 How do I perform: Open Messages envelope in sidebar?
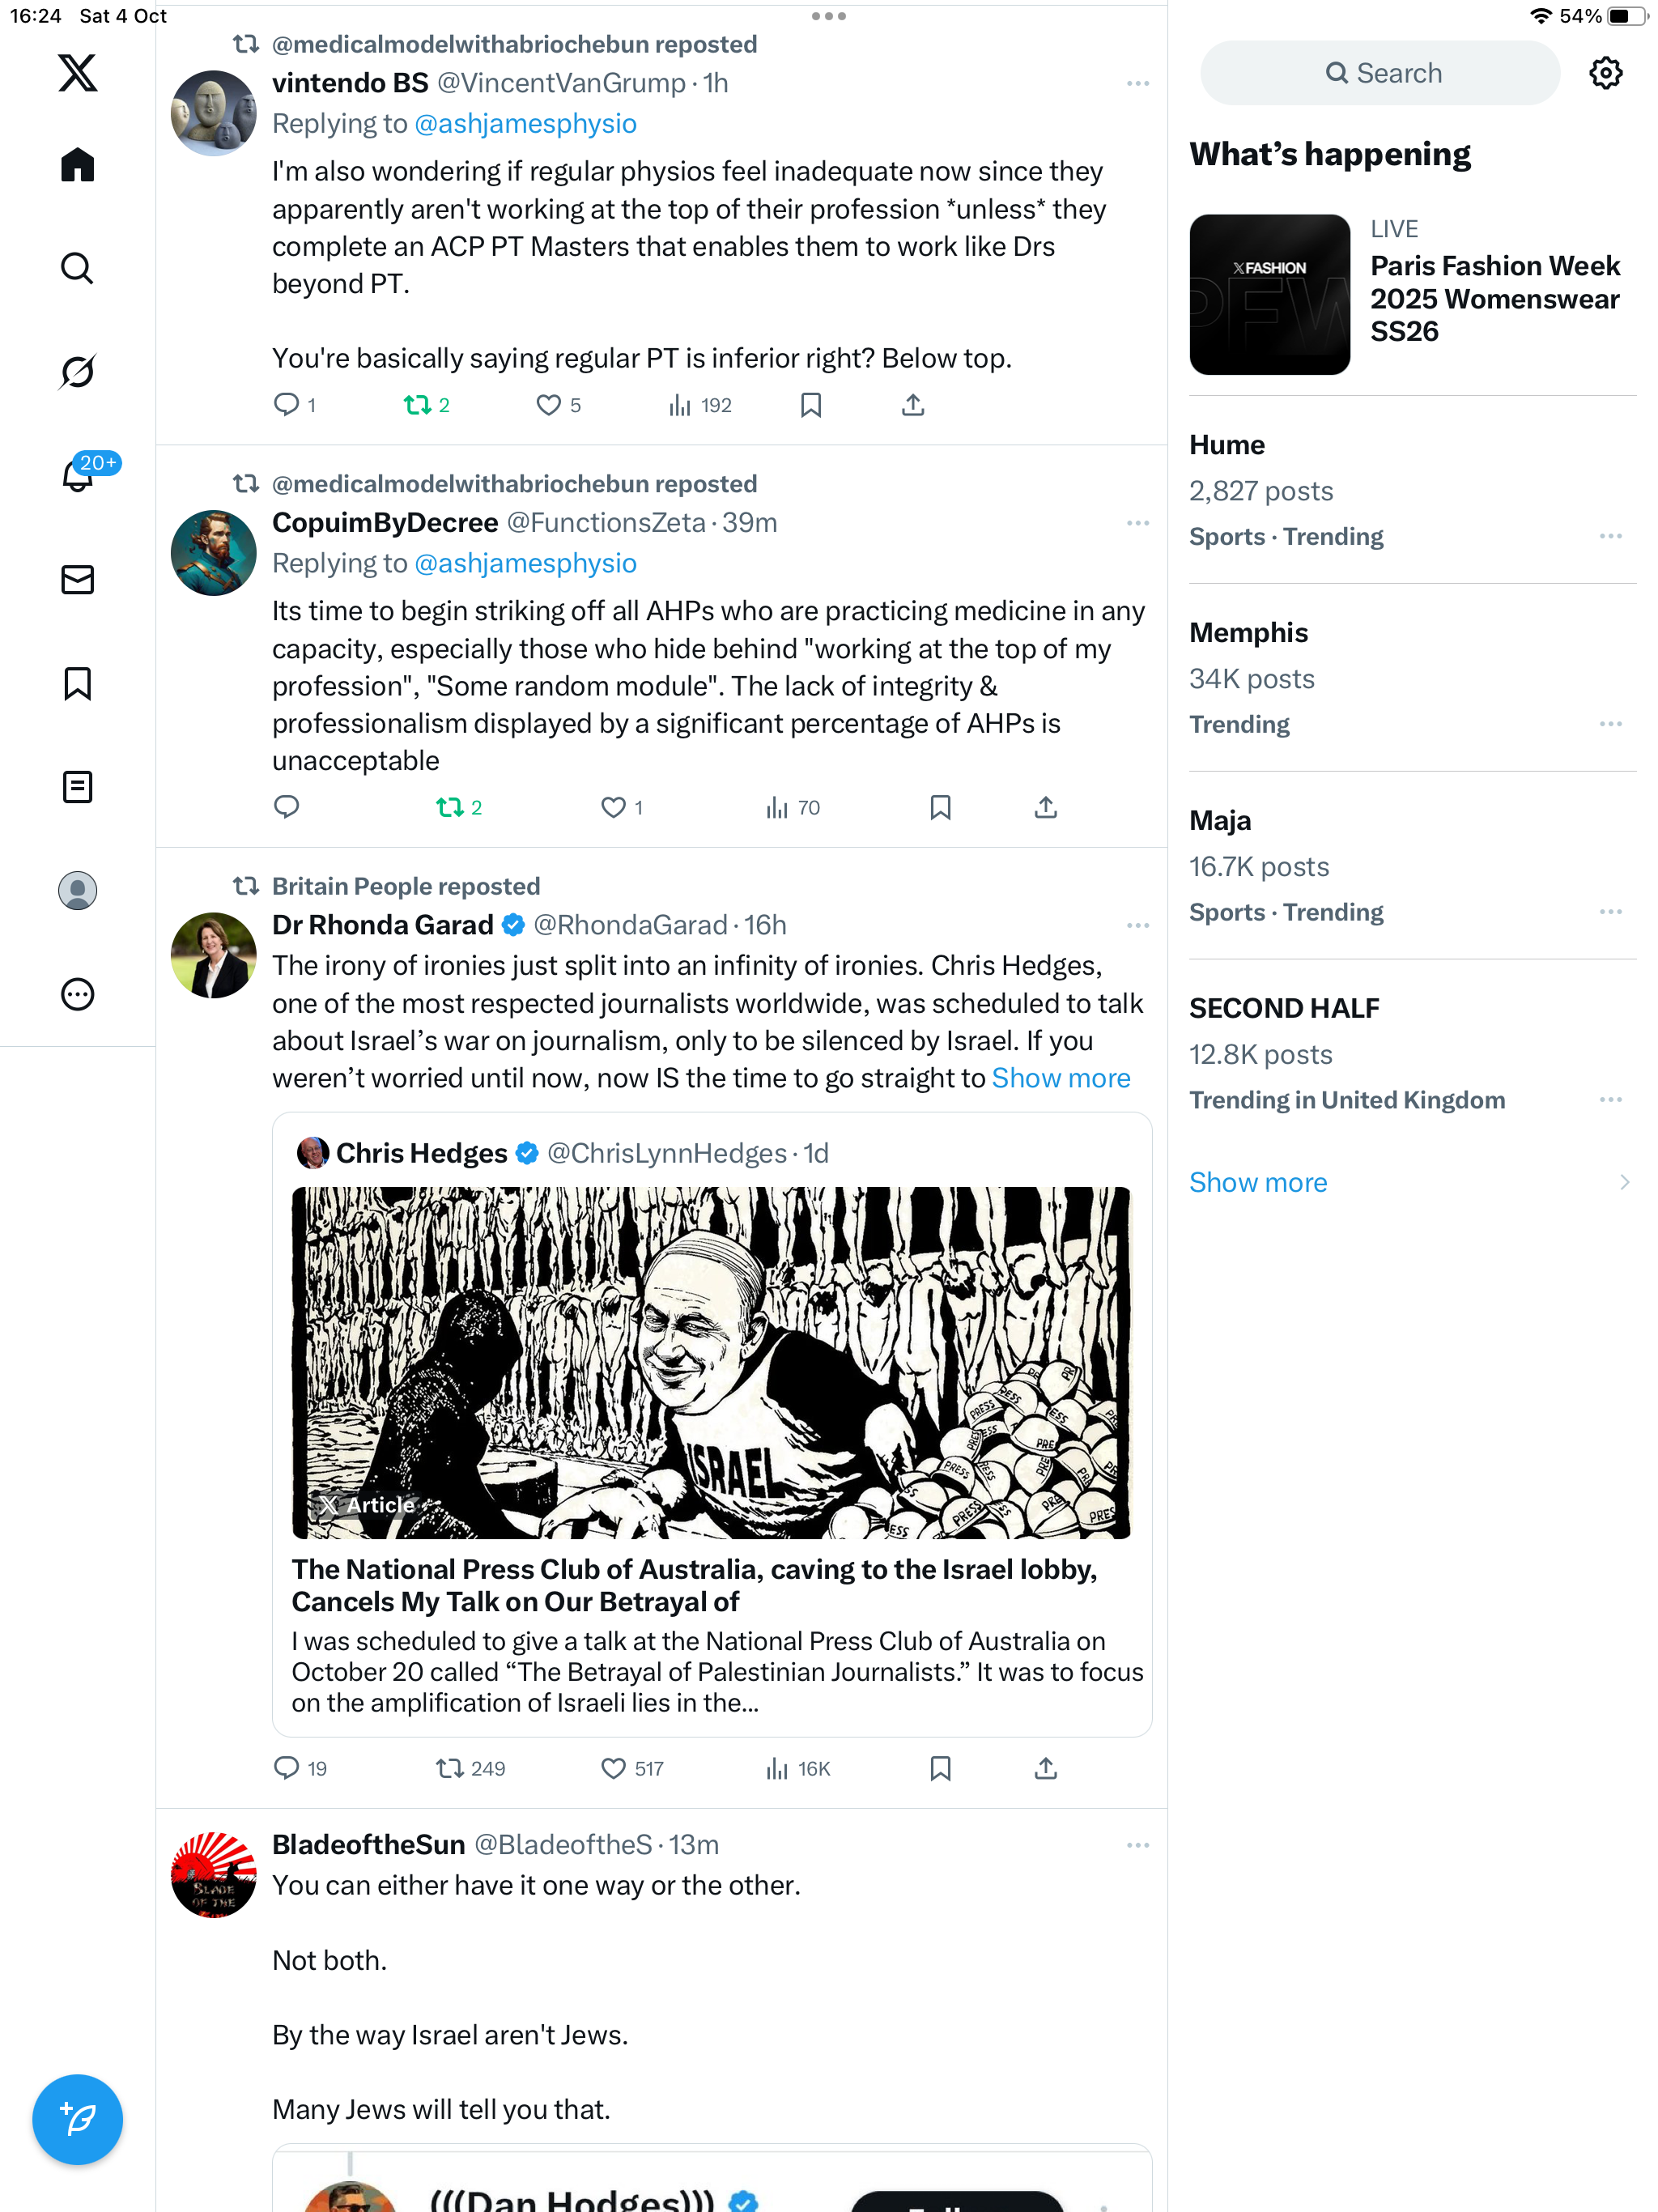click(77, 580)
